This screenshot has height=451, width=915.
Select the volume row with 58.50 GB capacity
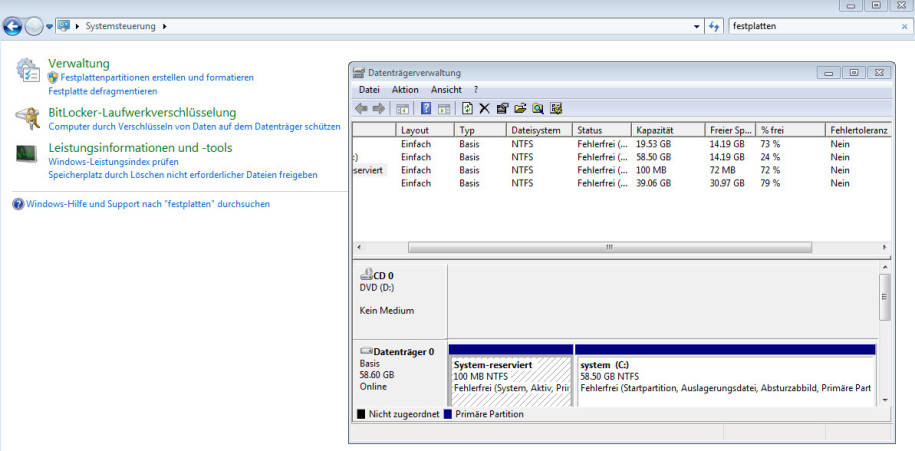[621, 157]
